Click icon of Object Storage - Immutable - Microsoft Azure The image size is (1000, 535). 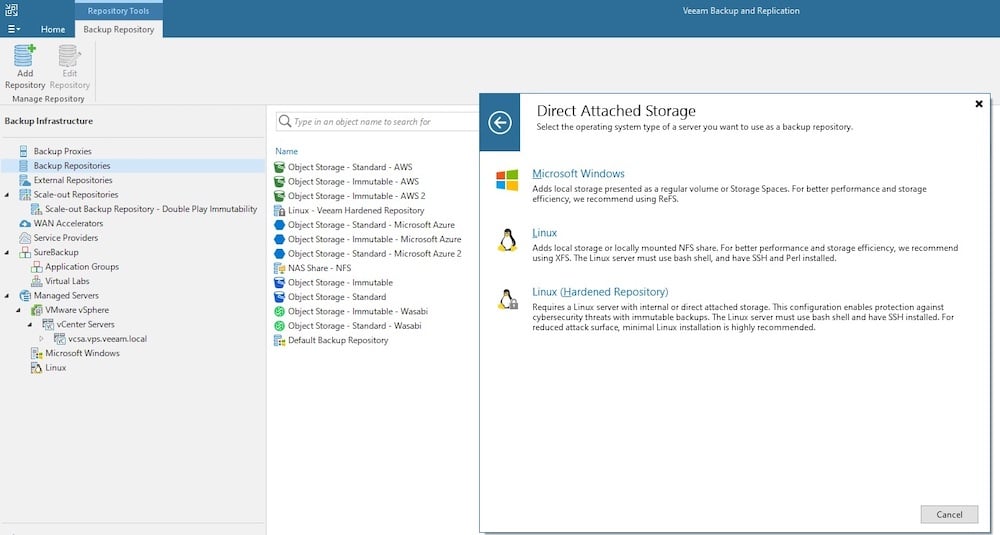279,239
